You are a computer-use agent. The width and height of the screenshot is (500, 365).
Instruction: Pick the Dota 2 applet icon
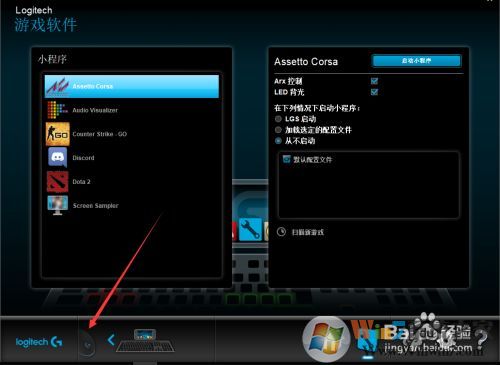[x=58, y=182]
